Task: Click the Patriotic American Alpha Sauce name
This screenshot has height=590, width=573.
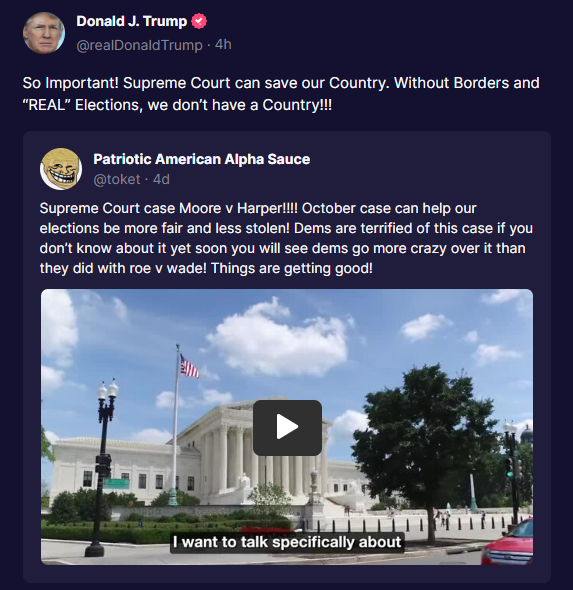Action: point(202,159)
